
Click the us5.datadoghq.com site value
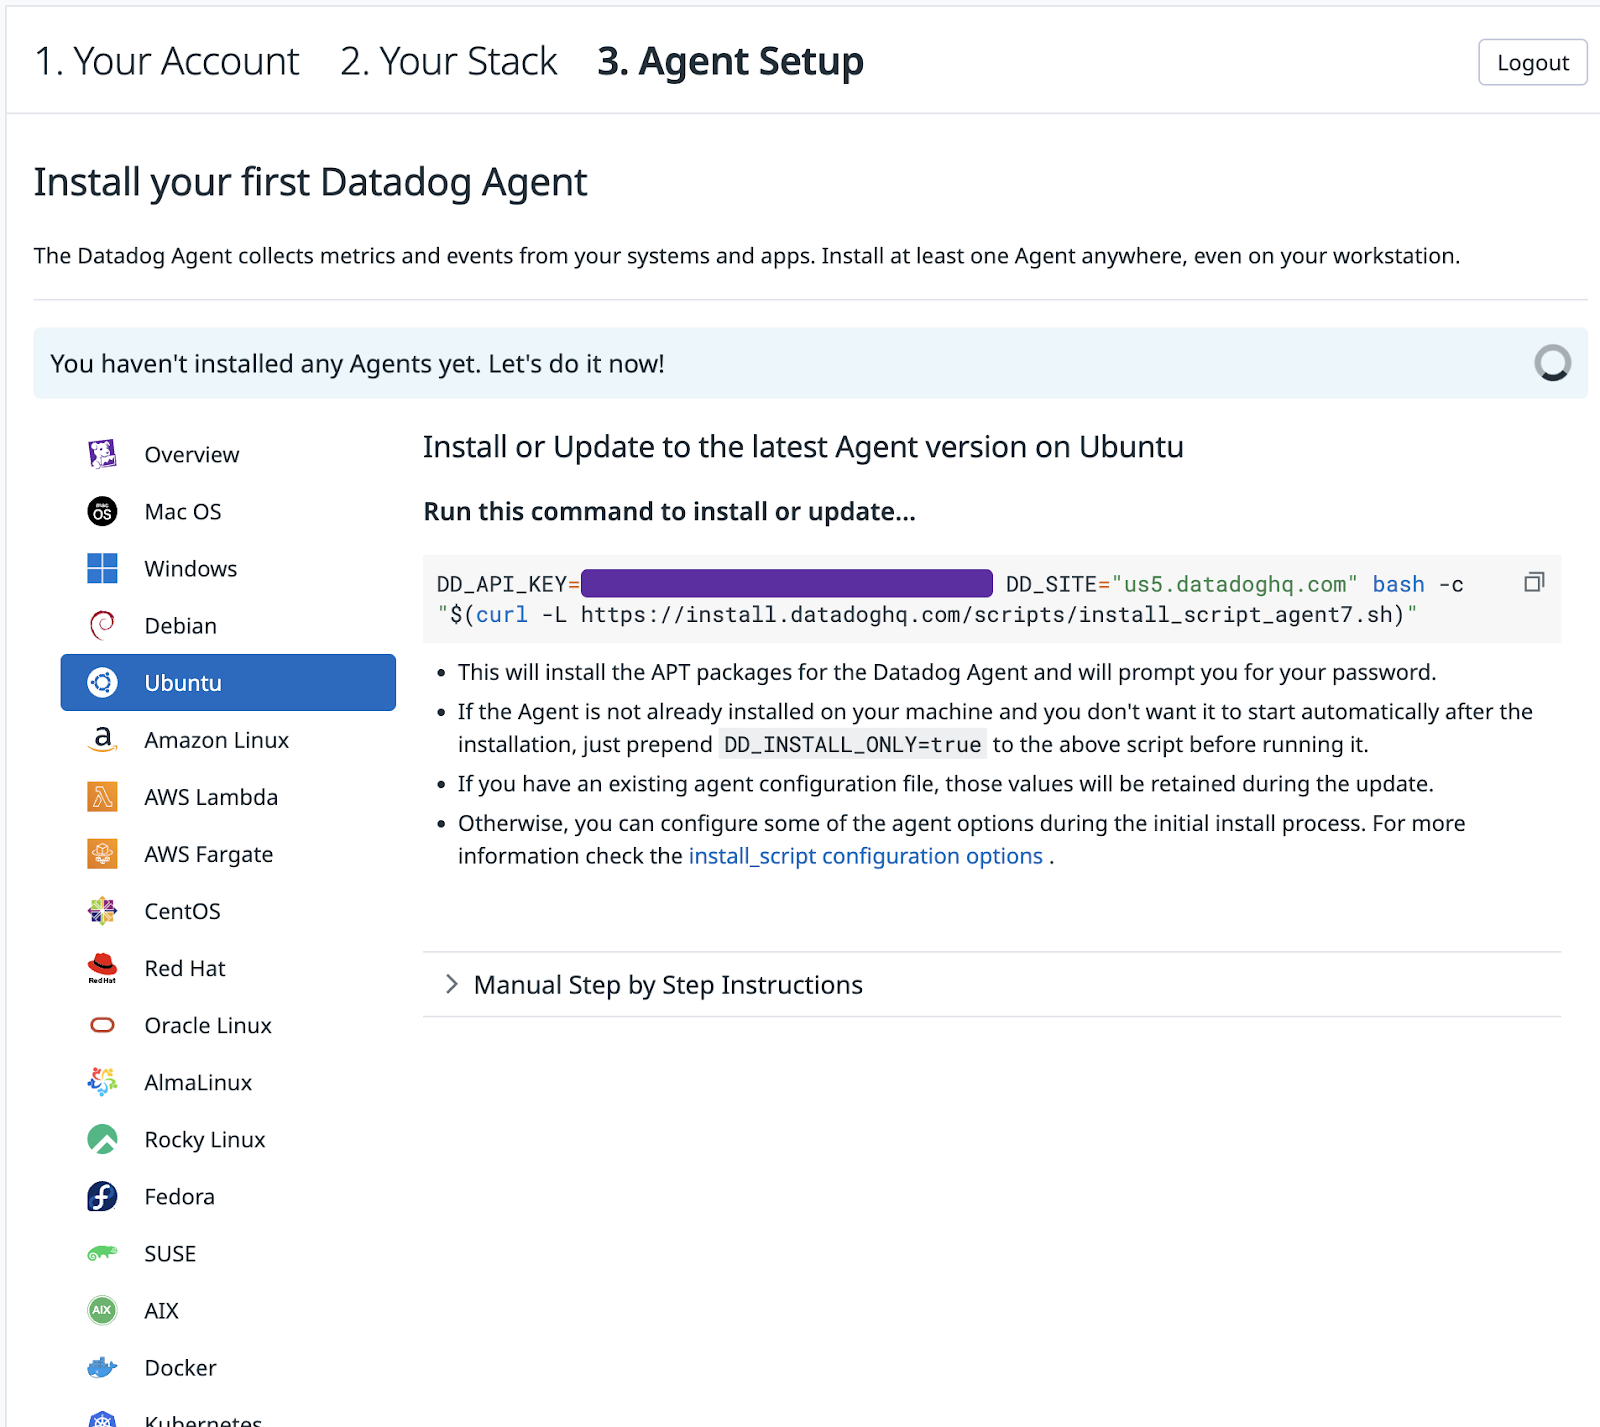coord(1234,584)
